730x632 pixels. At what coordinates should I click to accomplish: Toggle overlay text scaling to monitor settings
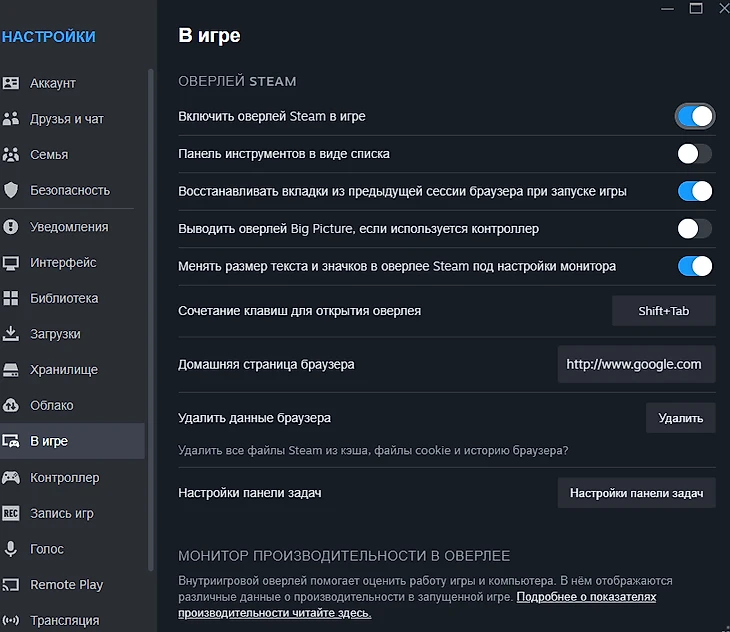point(694,266)
